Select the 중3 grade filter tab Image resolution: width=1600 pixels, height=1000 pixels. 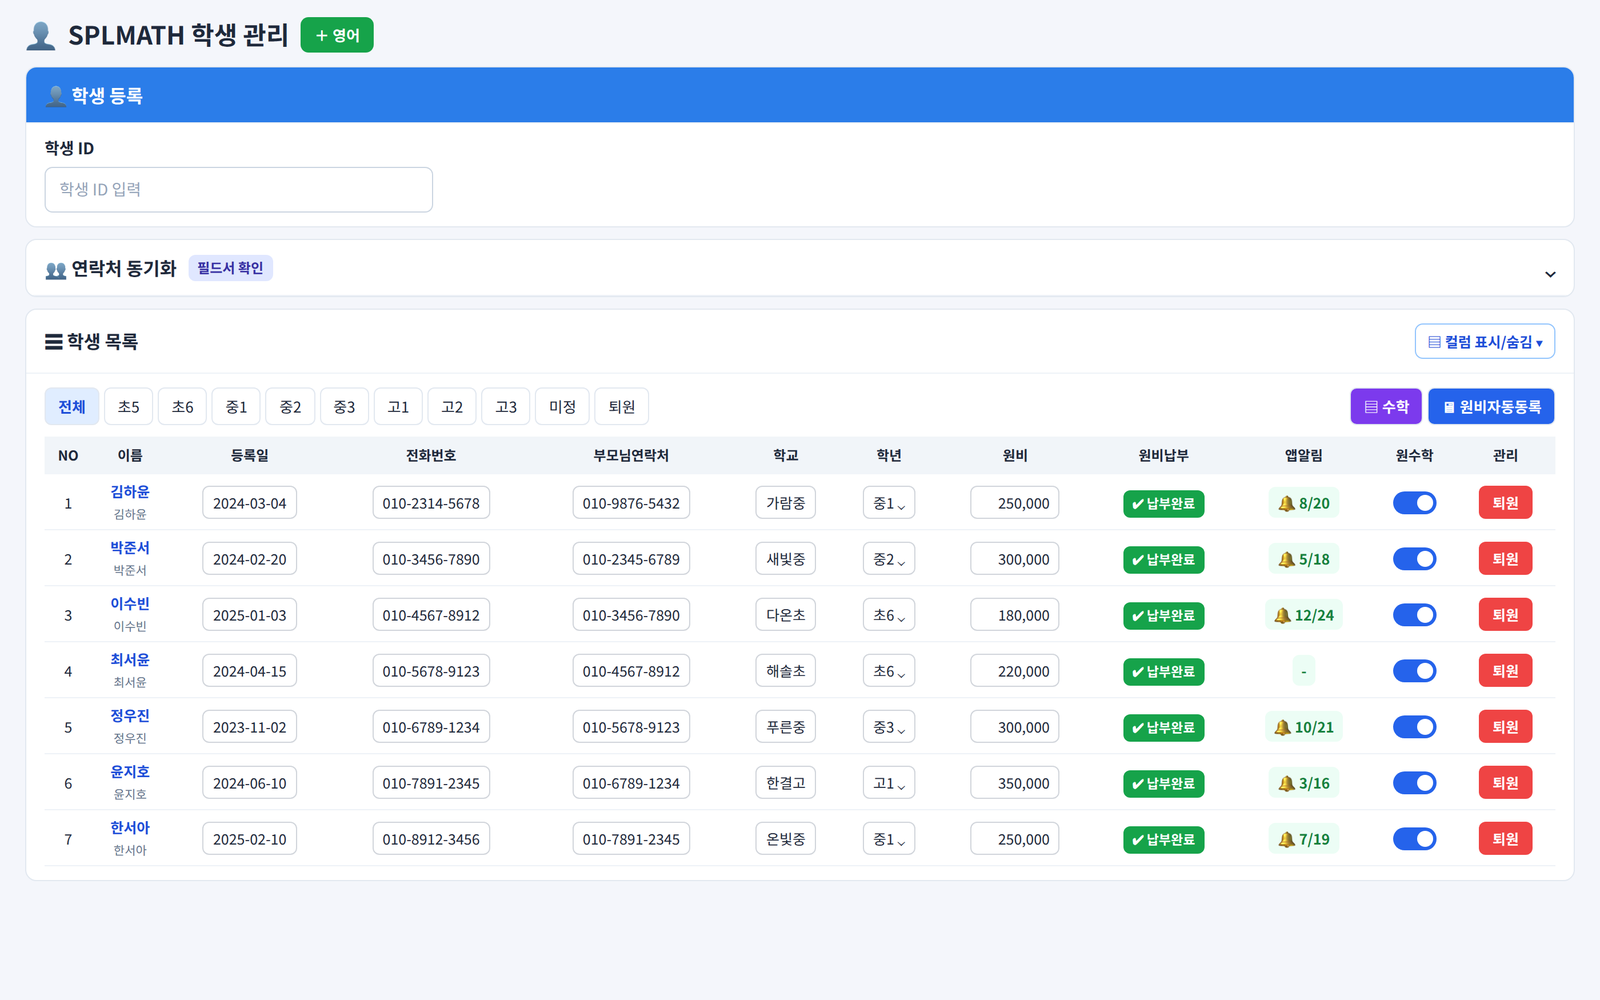344,407
